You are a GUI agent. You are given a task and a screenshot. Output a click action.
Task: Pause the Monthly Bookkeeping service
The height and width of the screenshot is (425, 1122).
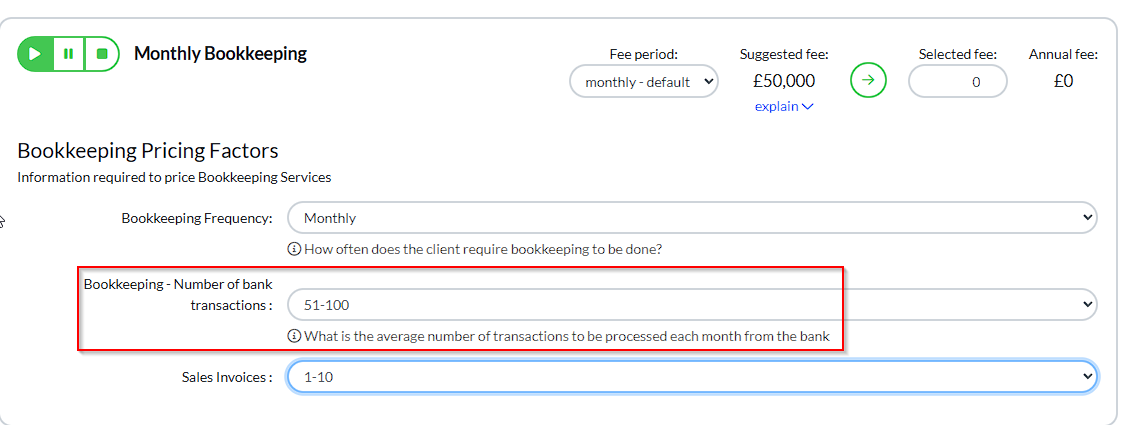coord(68,54)
